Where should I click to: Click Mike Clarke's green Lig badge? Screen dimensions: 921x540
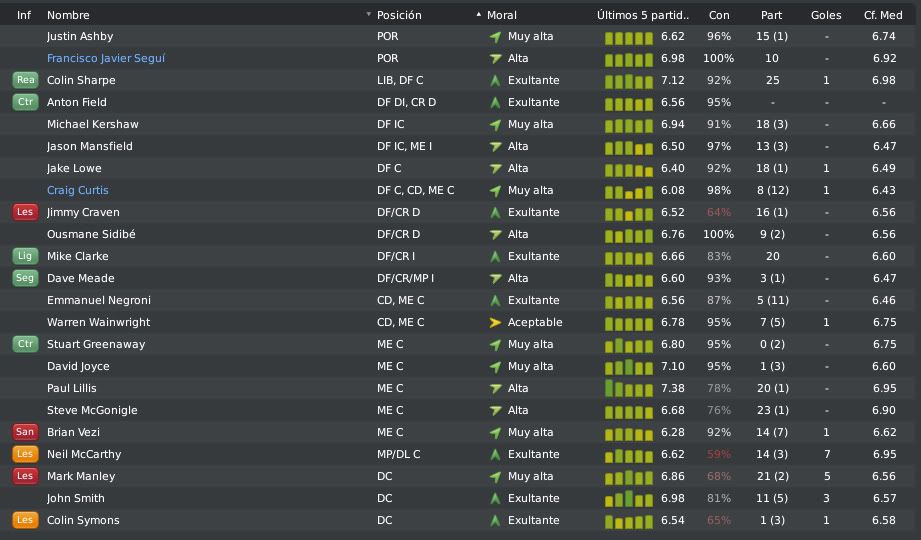click(25, 256)
